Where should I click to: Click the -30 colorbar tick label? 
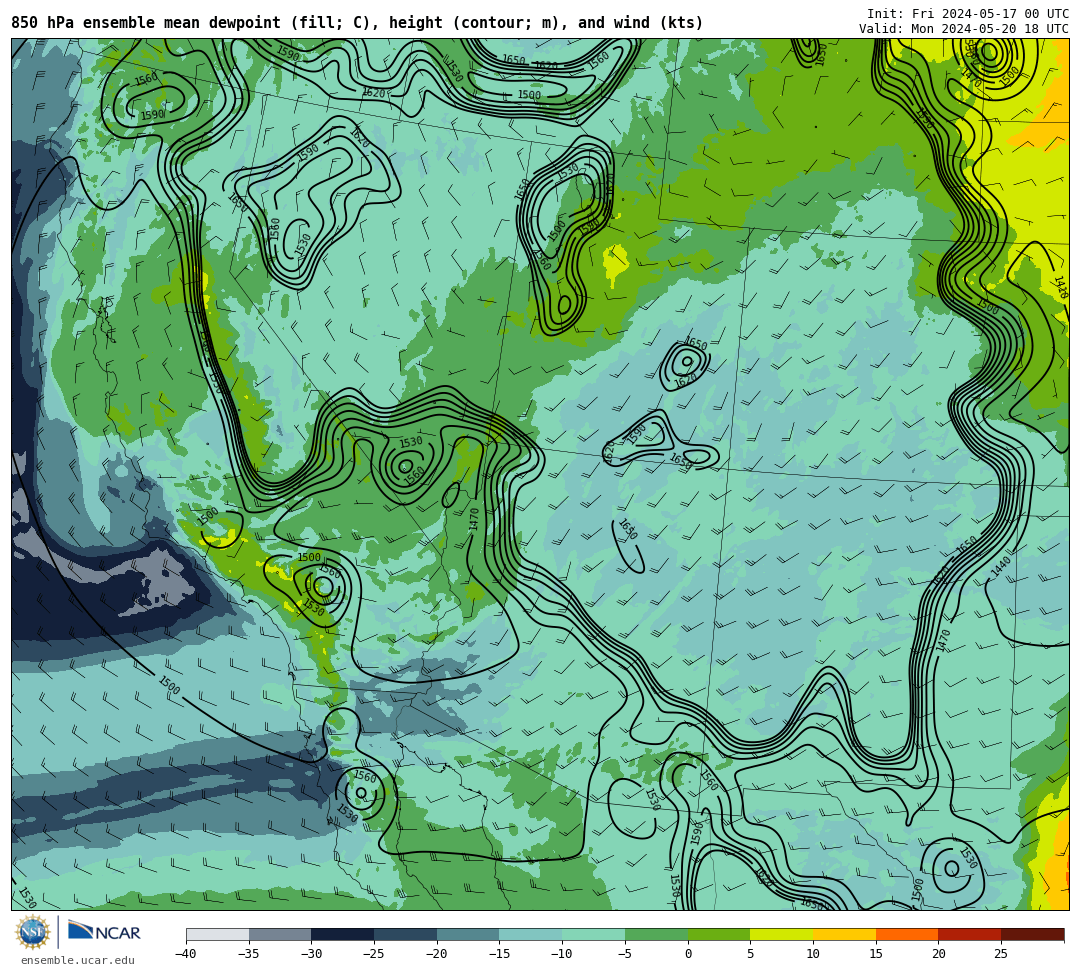[x=311, y=954]
